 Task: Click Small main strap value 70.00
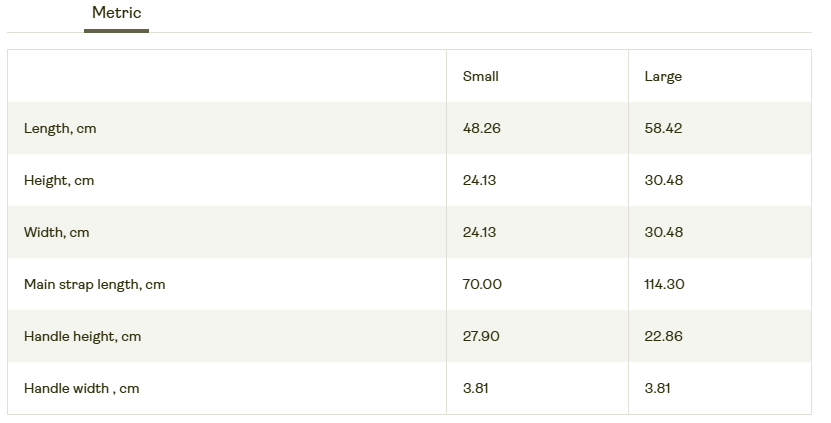[x=482, y=285]
